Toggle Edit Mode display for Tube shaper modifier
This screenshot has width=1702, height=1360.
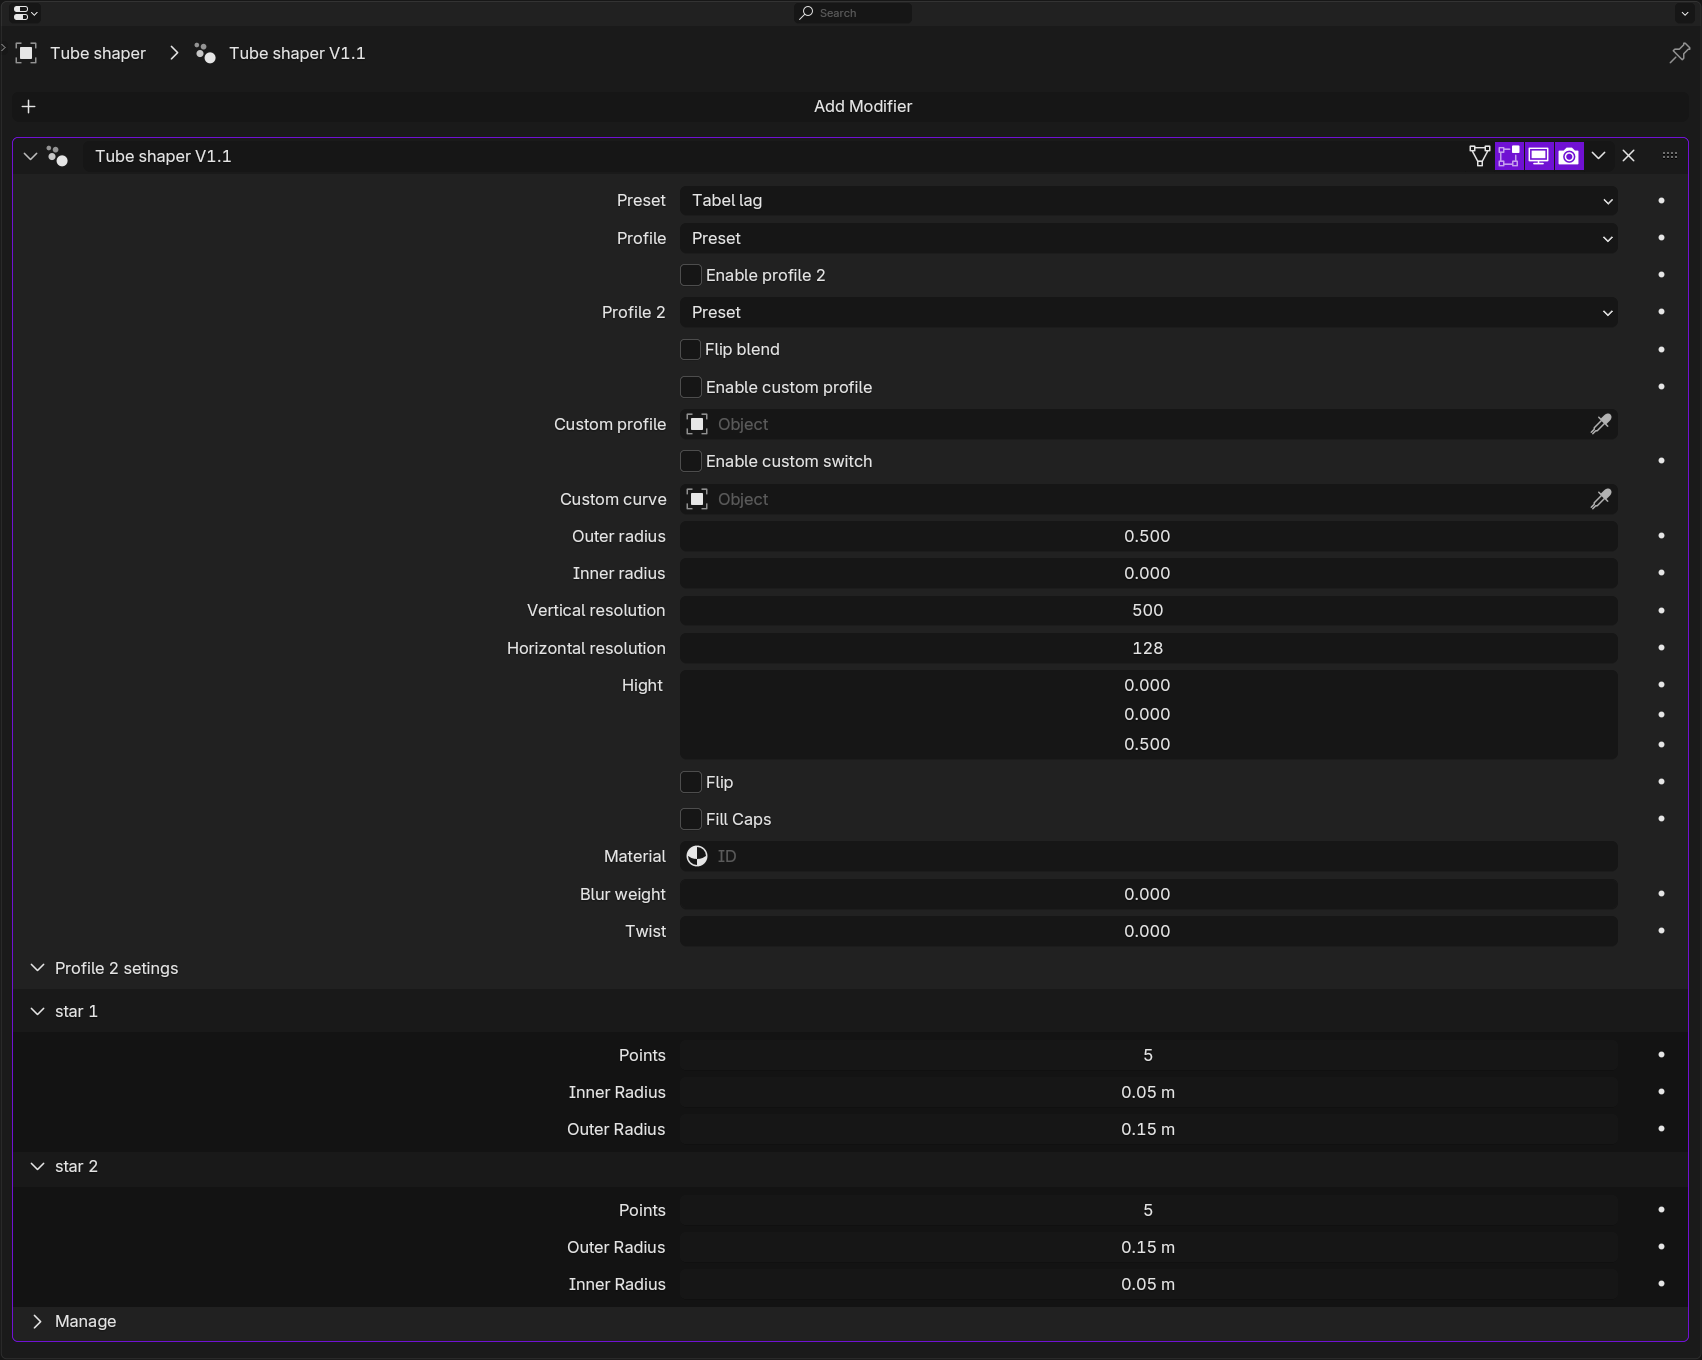coord(1509,156)
